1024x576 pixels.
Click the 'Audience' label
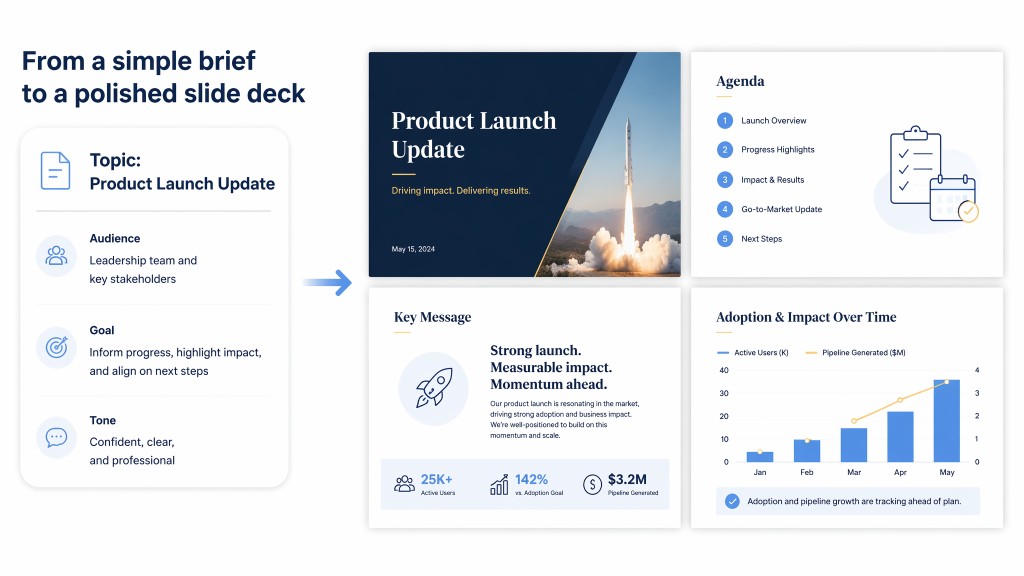pyautogui.click(x=115, y=238)
